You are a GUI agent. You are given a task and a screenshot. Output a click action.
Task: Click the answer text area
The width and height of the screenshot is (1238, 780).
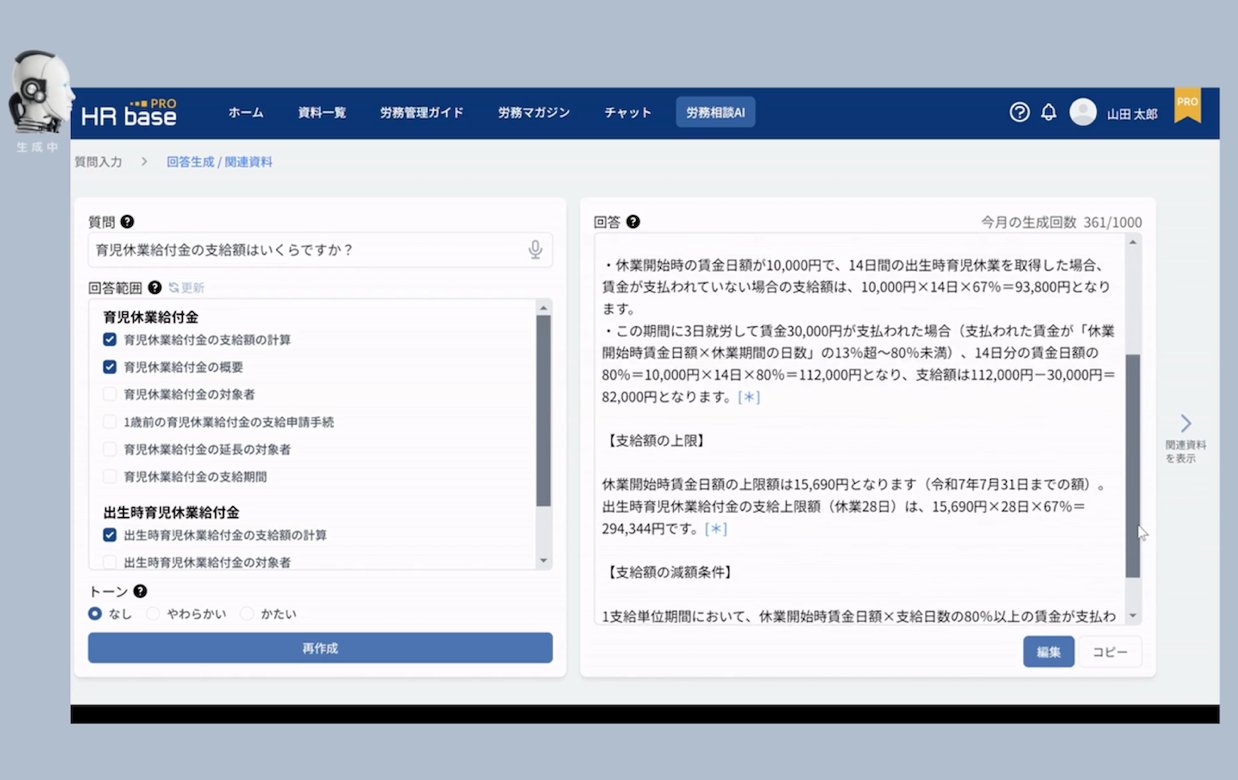[x=860, y=430]
